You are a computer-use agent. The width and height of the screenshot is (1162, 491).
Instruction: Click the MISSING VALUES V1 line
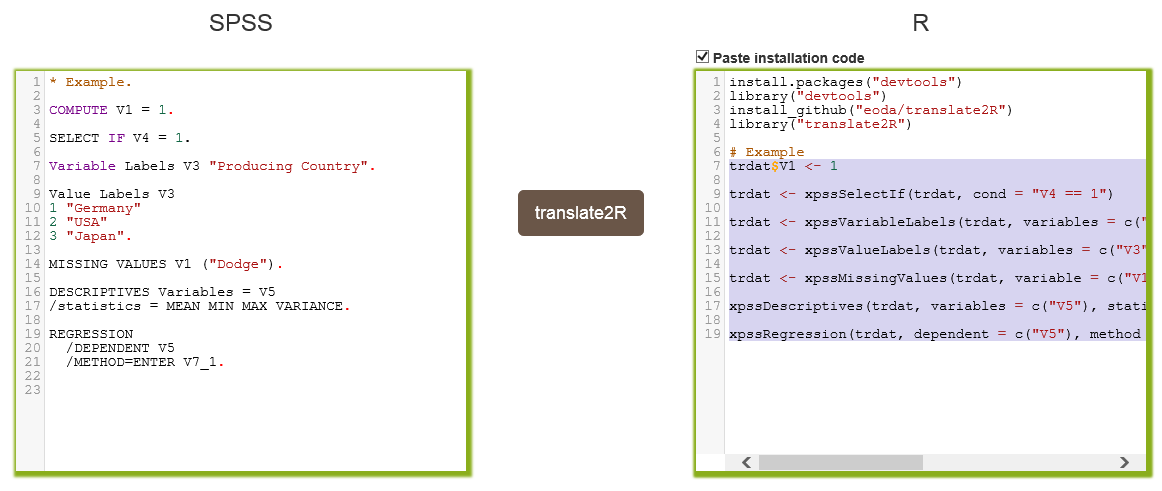coord(166,265)
